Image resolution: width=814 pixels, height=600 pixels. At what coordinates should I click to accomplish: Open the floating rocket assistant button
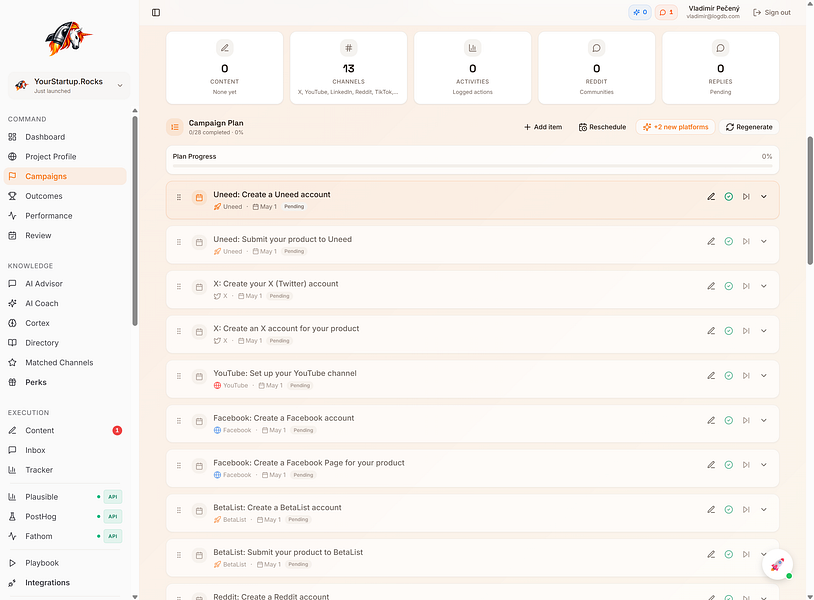coord(777,564)
